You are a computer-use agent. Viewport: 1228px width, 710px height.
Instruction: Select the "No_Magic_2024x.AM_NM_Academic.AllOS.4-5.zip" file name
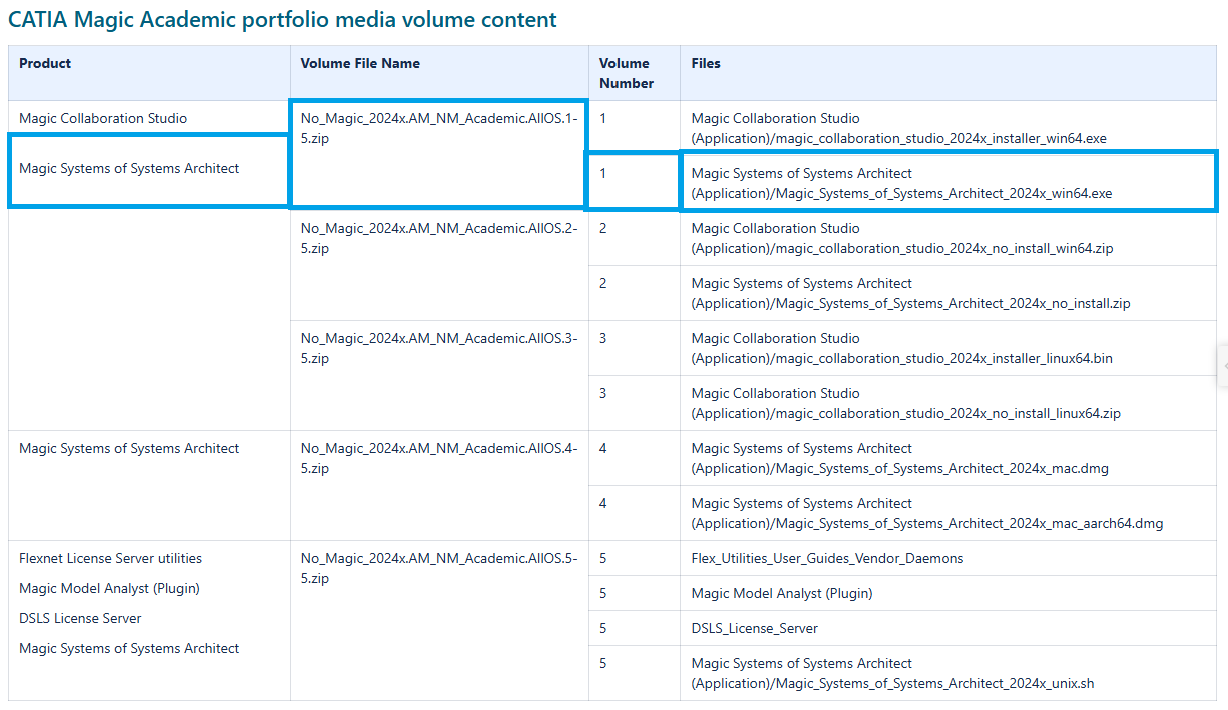[438, 458]
